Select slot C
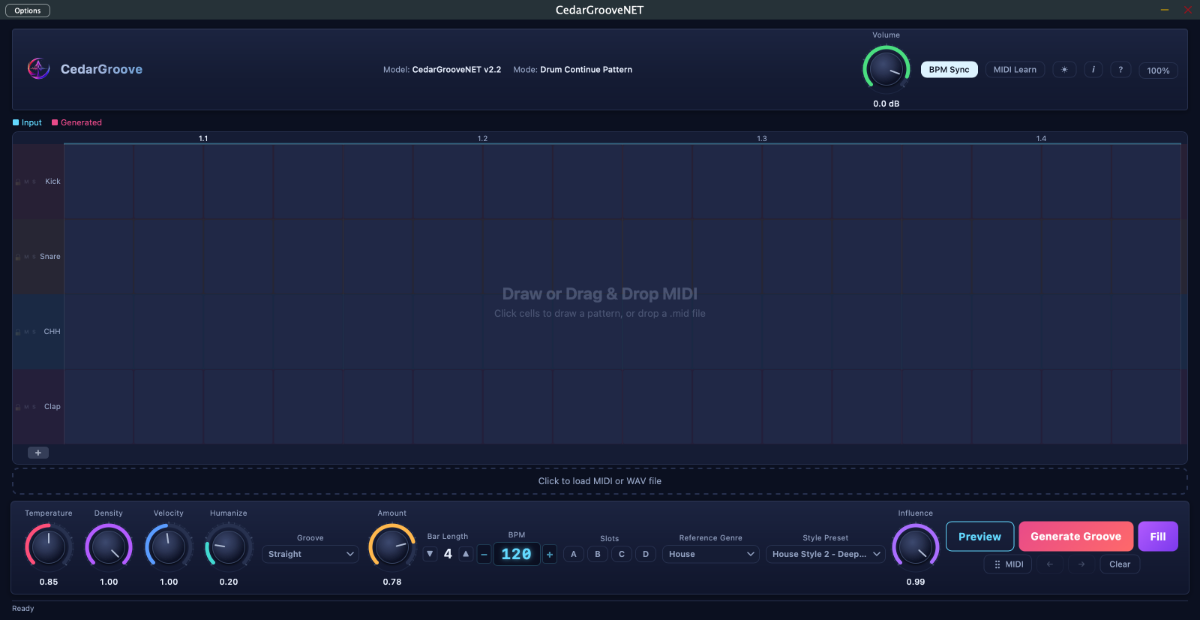This screenshot has width=1200, height=620. (621, 554)
